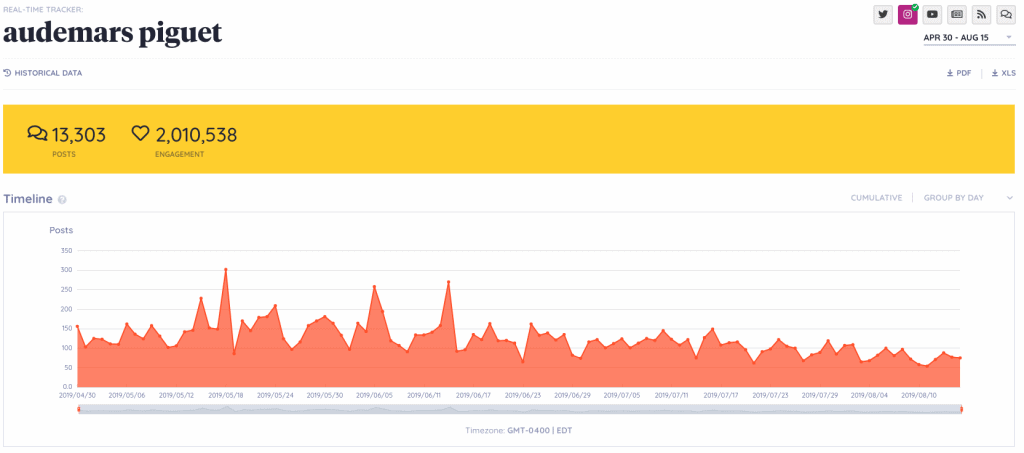Click the Timeline help question mark icon

point(62,200)
